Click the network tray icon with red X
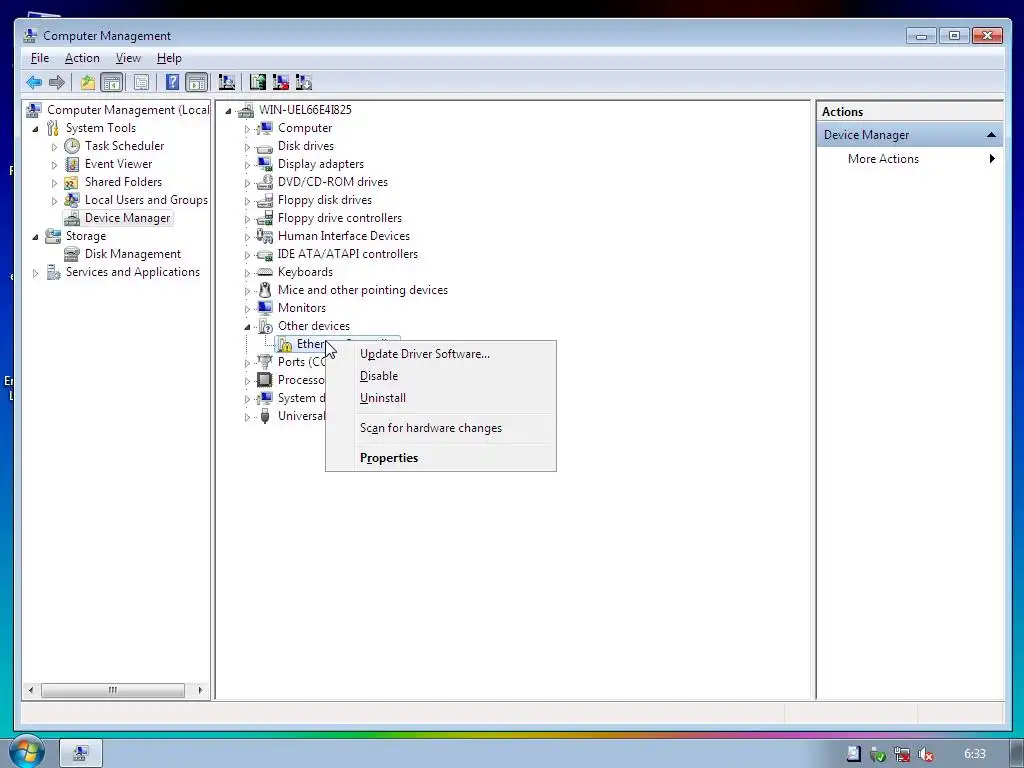The height and width of the screenshot is (768, 1024). (x=902, y=754)
